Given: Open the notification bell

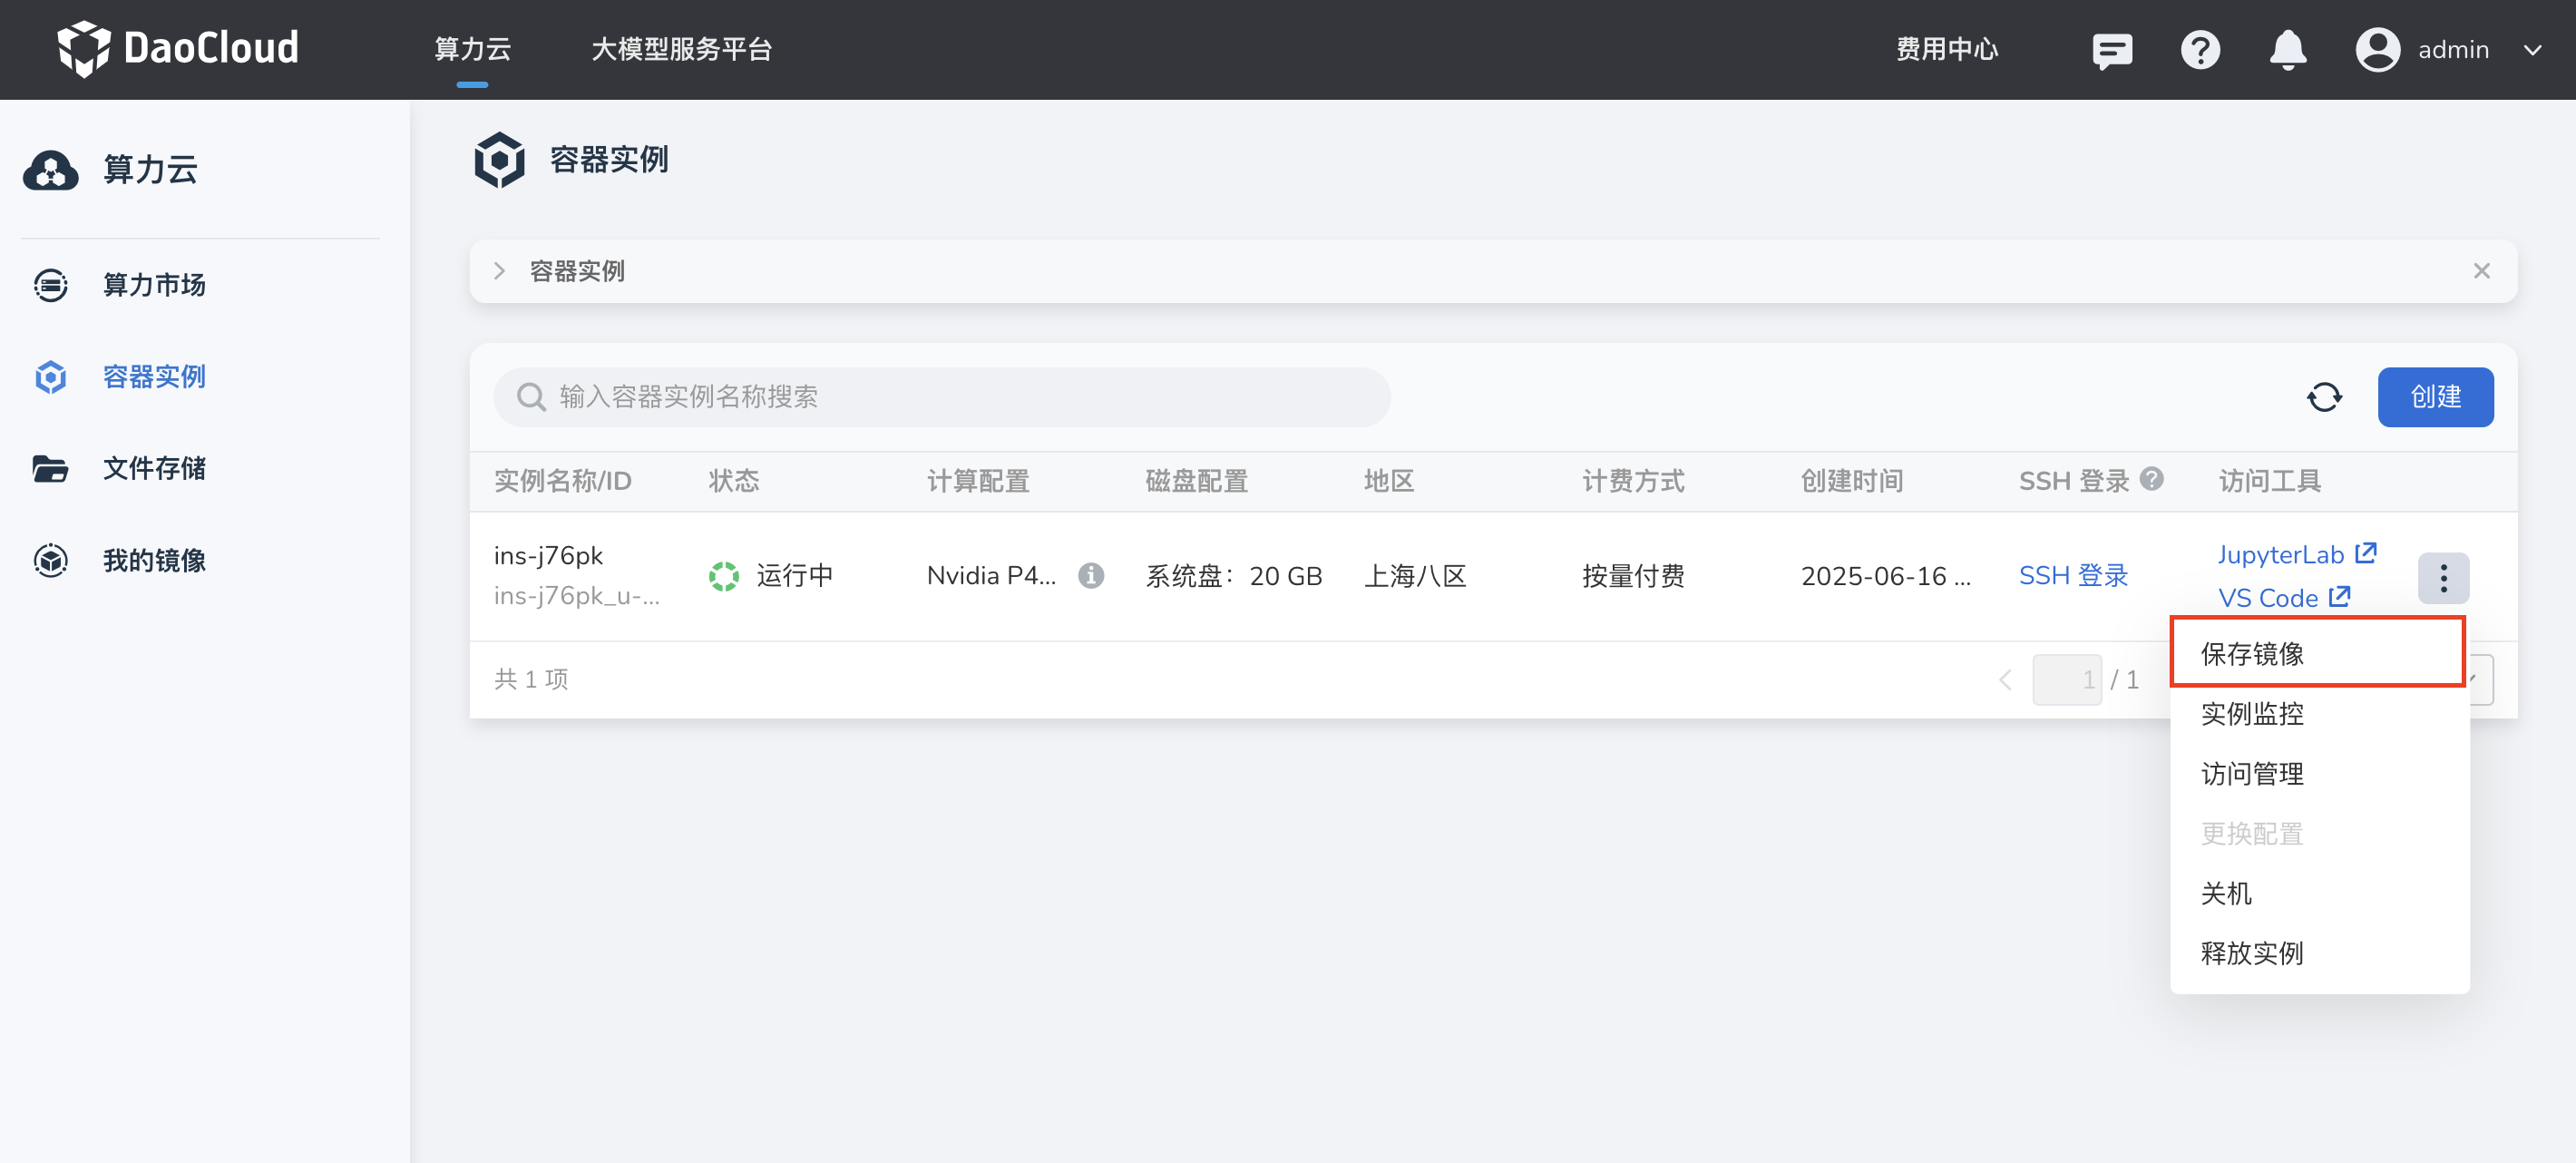Looking at the screenshot, I should point(2287,50).
